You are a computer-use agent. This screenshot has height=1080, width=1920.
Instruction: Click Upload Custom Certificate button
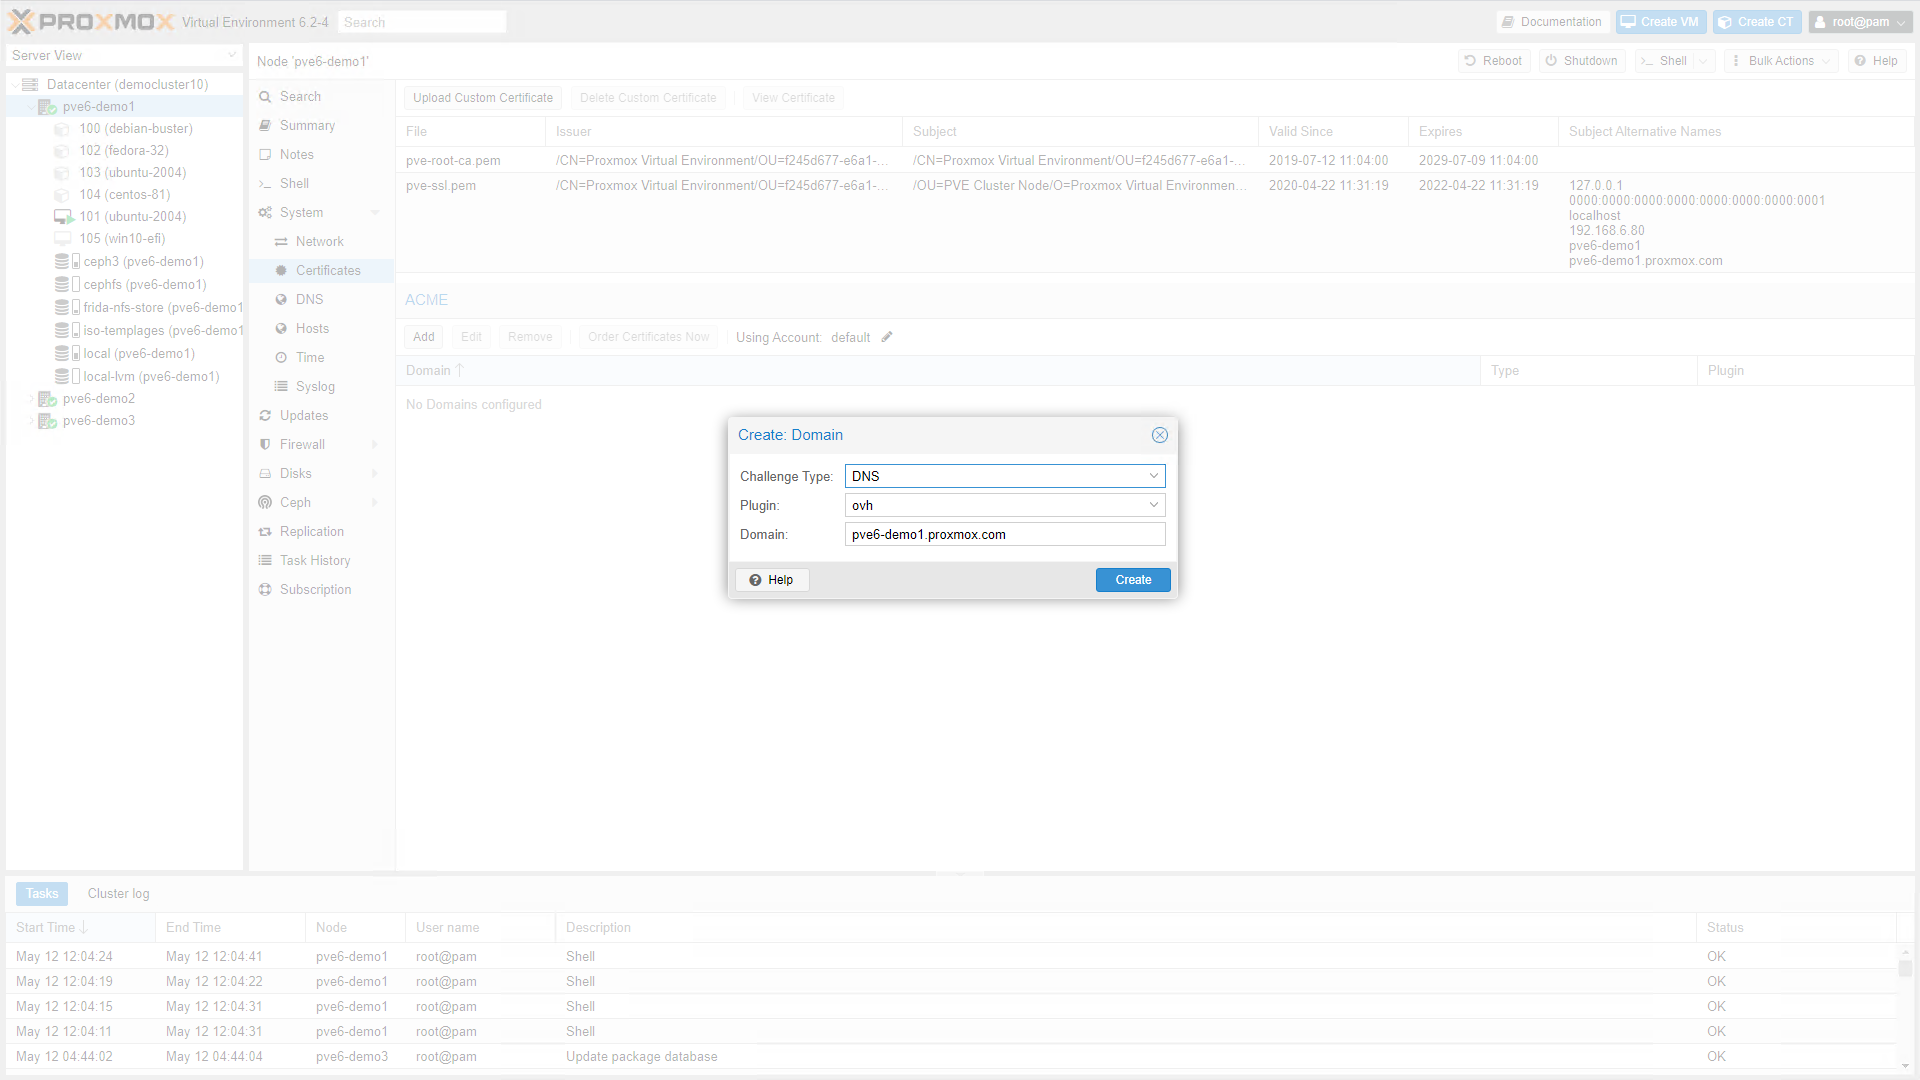pos(483,98)
